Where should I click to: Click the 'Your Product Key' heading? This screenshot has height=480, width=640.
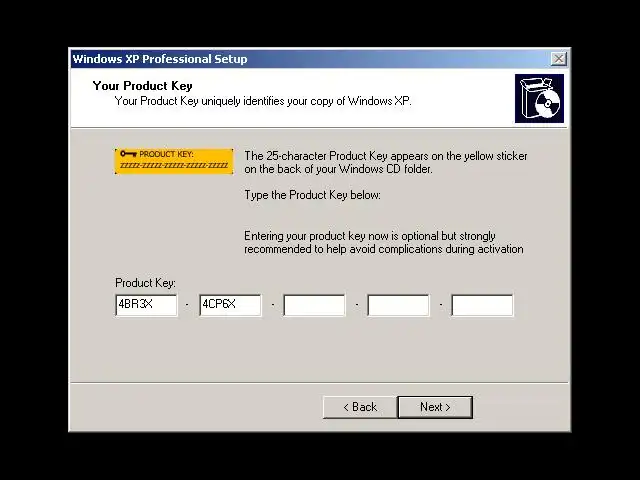(x=142, y=86)
